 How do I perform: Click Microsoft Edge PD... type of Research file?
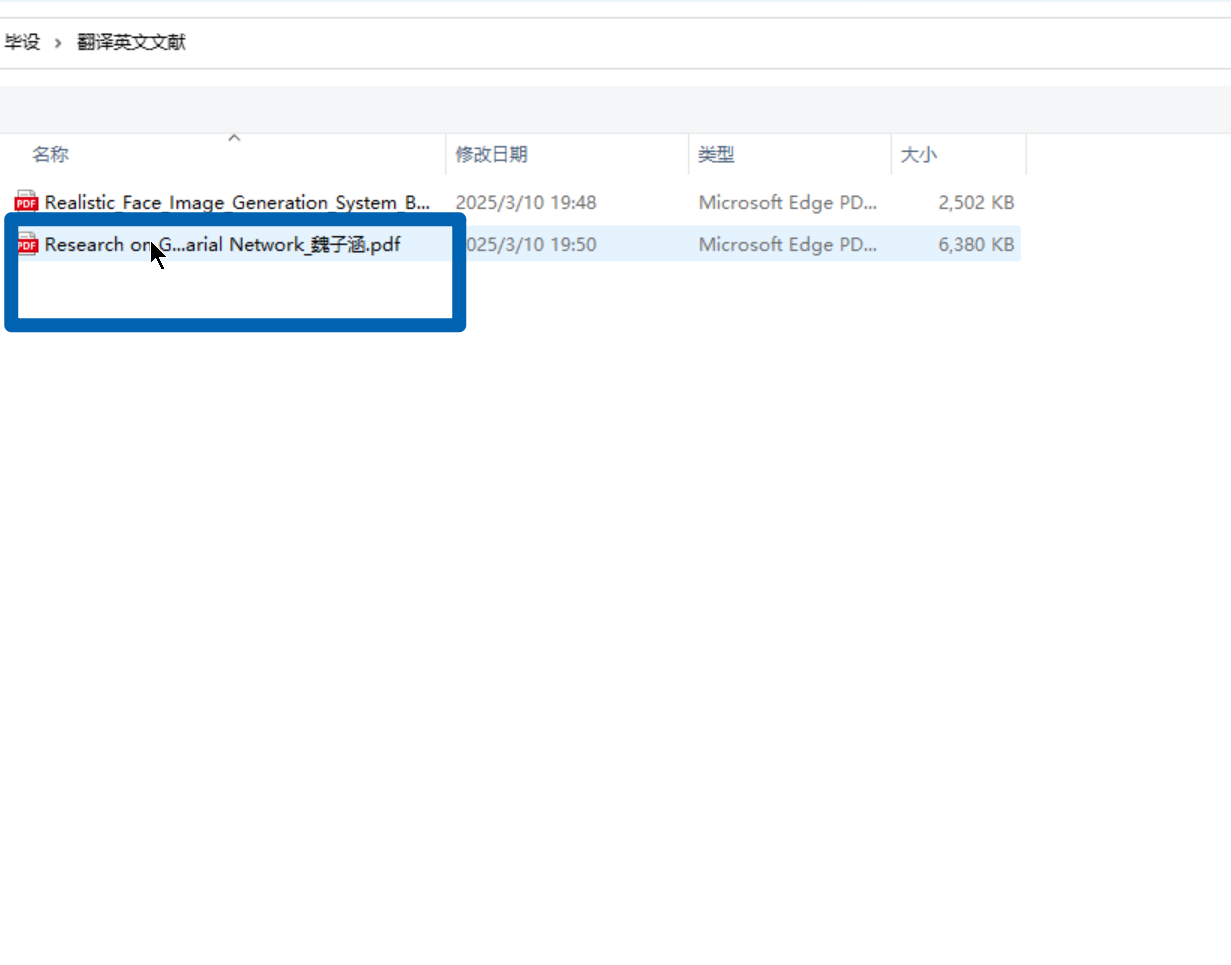pyautogui.click(x=788, y=244)
